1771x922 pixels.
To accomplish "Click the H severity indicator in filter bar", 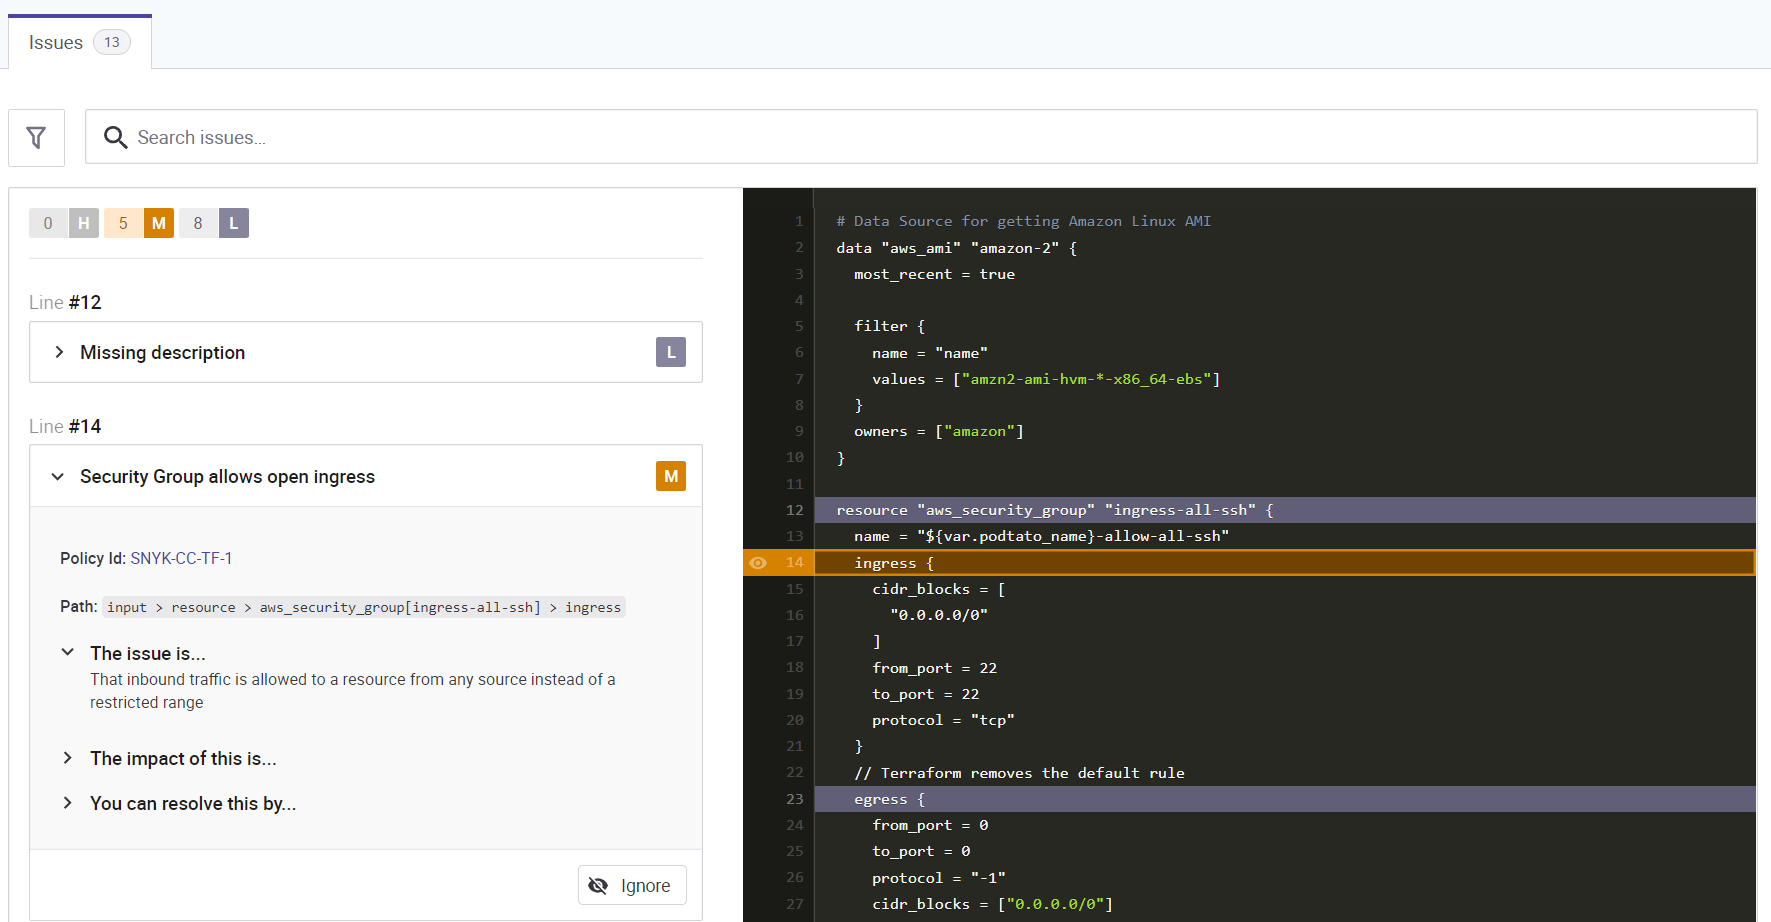I will click(84, 223).
